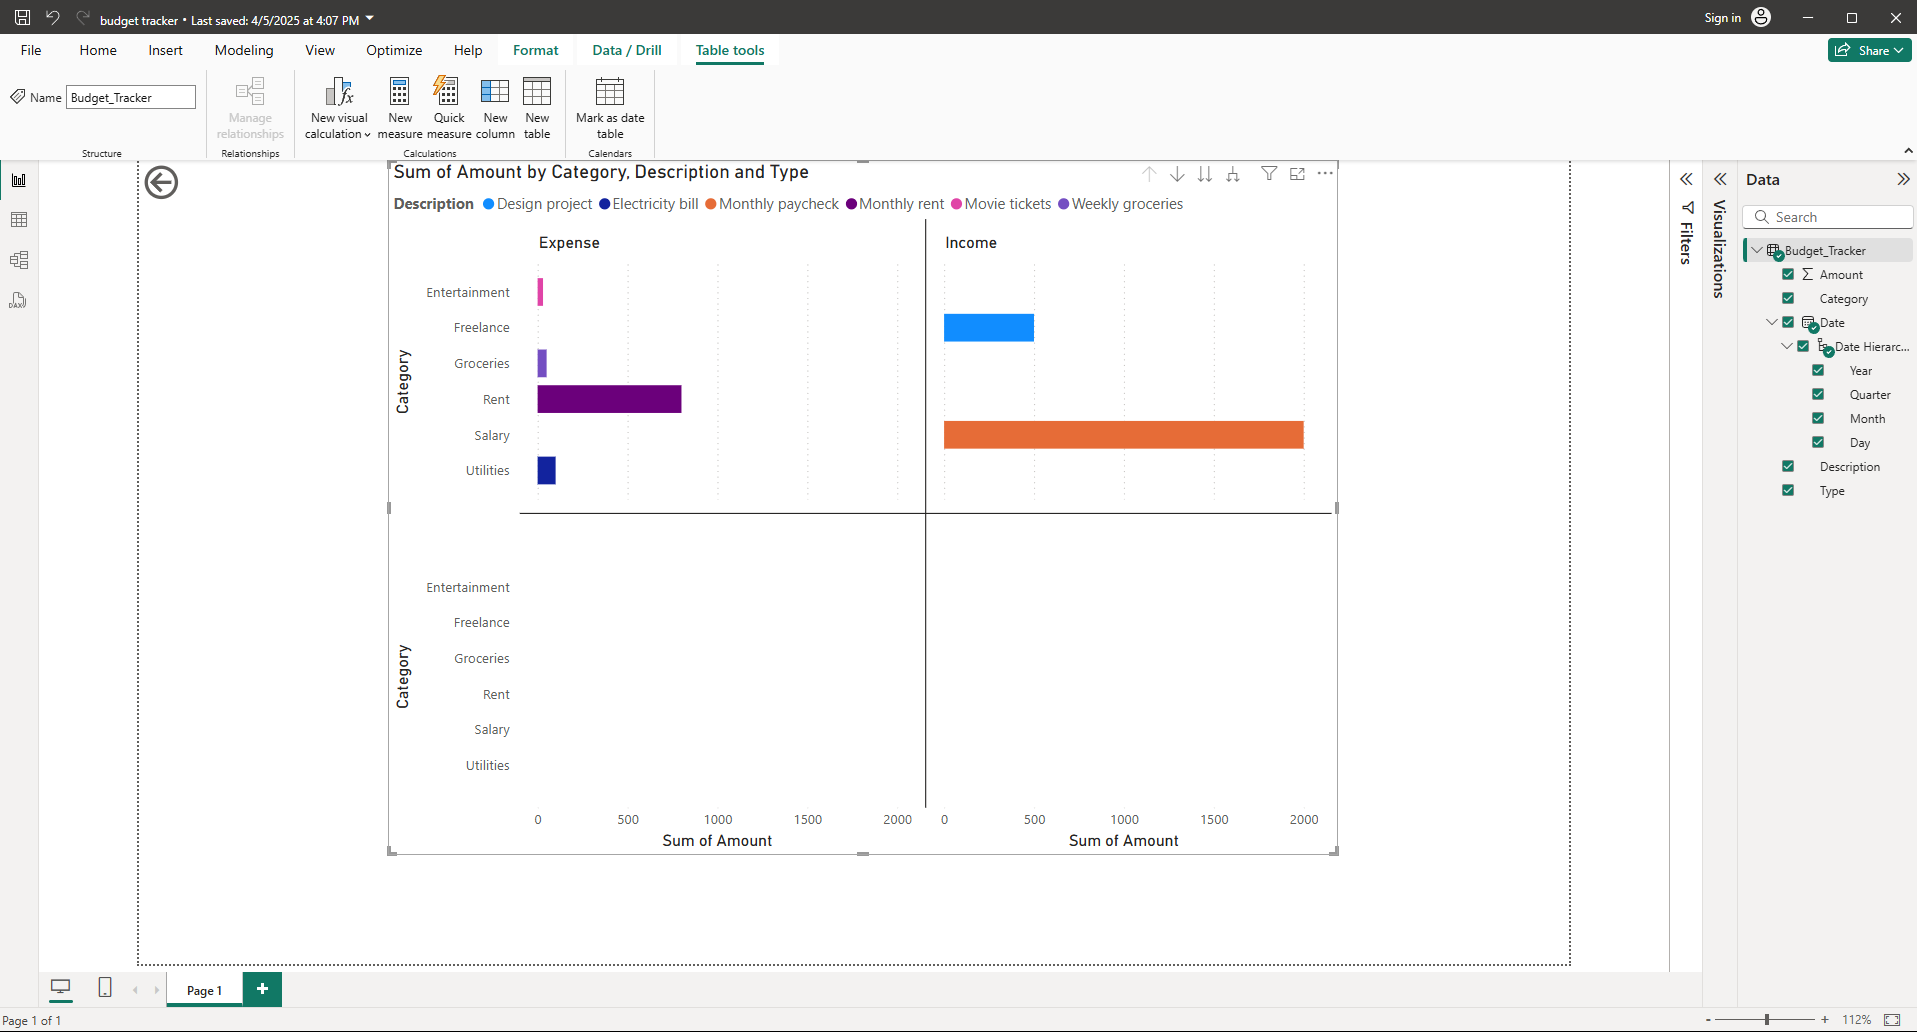Collapse the Budget_Tracker table tree
Screen dimensions: 1917x1032
[1757, 250]
